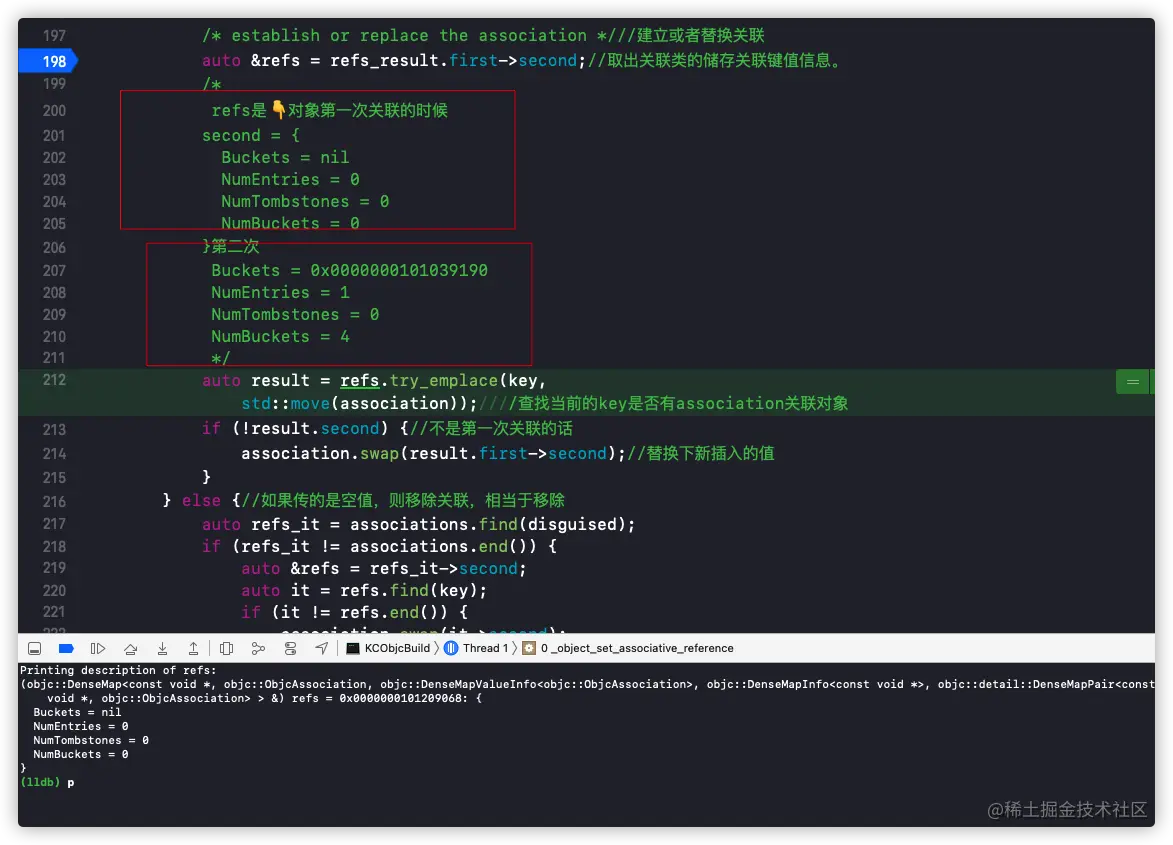Open the Debug View Hierarchy tool
This screenshot has height=845, width=1173.
[227, 648]
